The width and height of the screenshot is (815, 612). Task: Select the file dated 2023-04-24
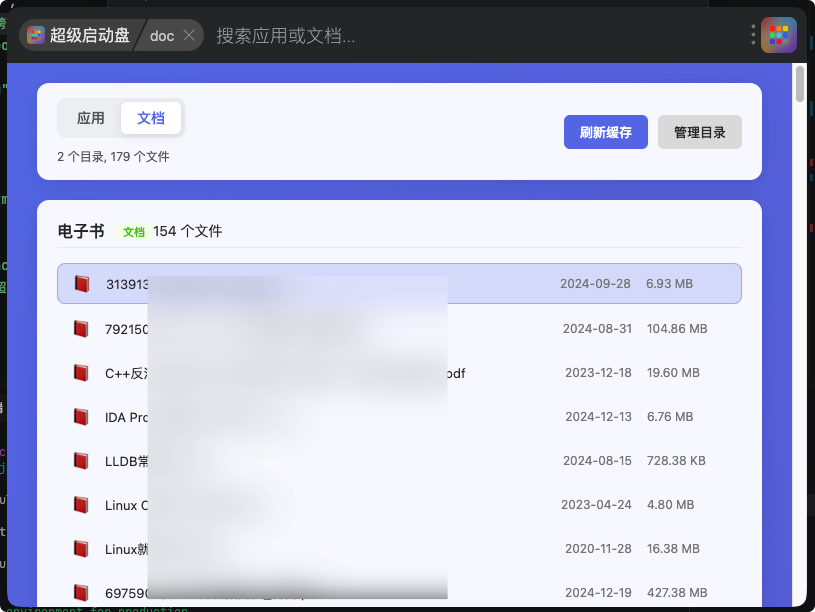(x=596, y=505)
